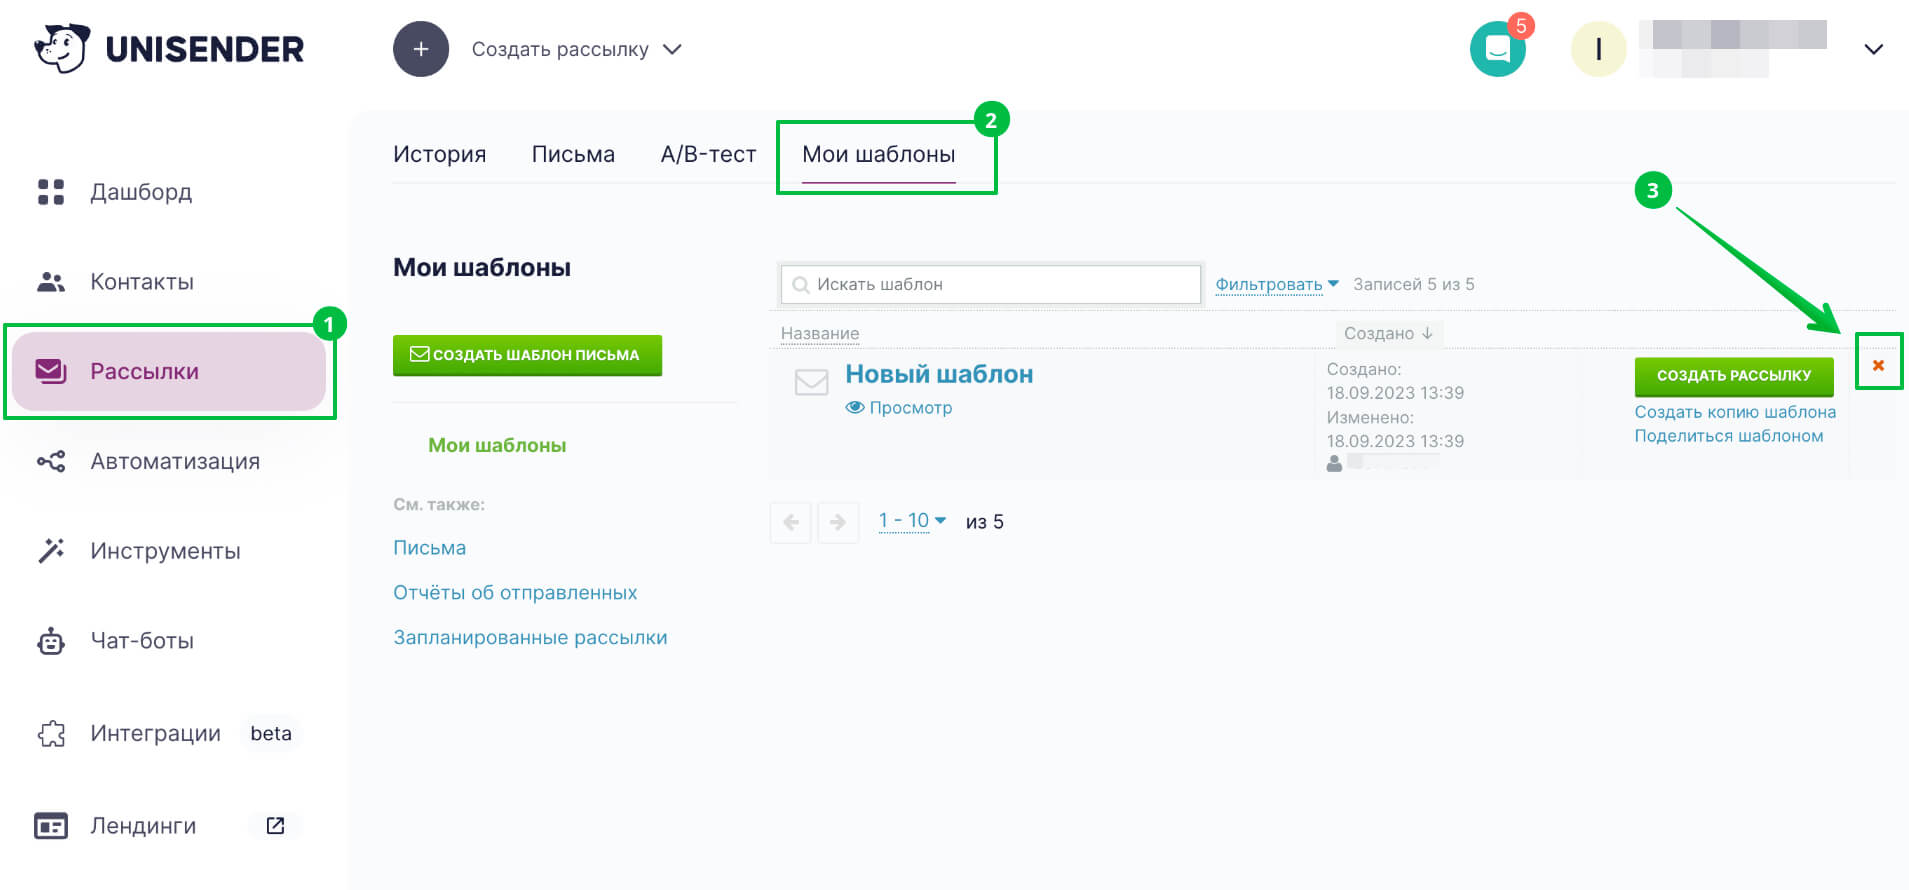
Task: Click the external link icon beside Лендинги
Action: [x=275, y=825]
